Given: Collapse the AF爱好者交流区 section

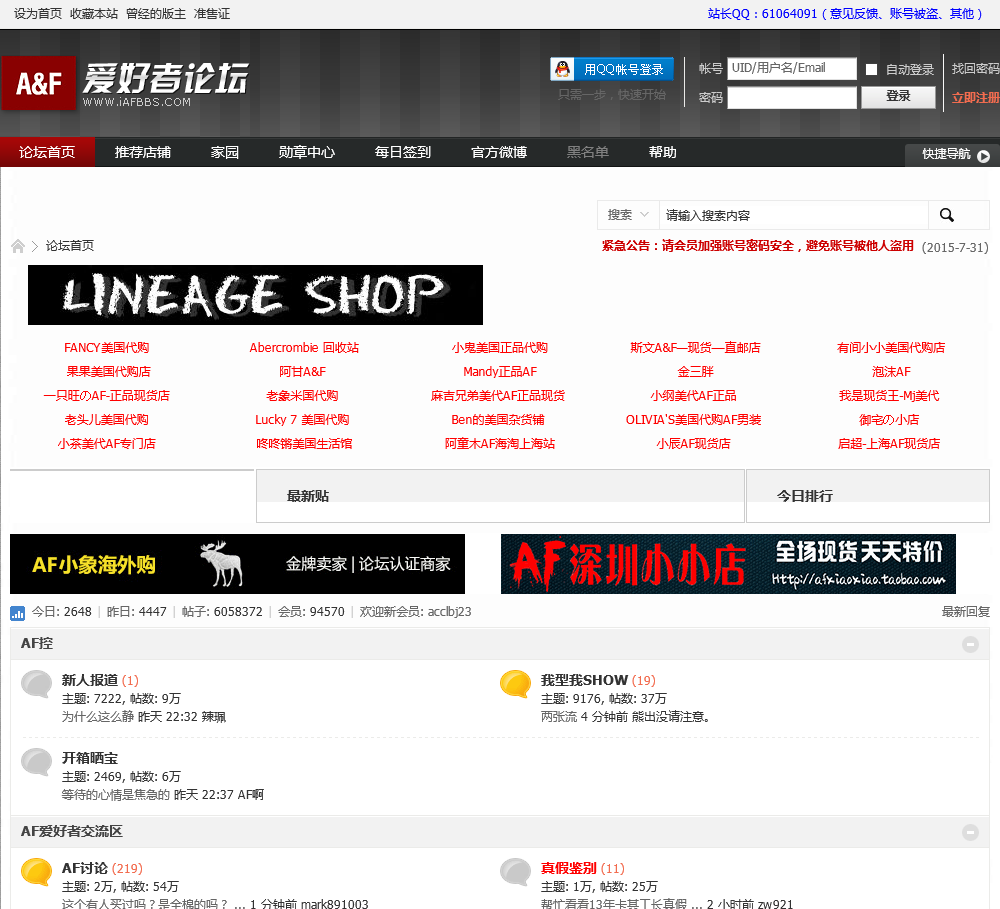Looking at the screenshot, I should coord(970,832).
